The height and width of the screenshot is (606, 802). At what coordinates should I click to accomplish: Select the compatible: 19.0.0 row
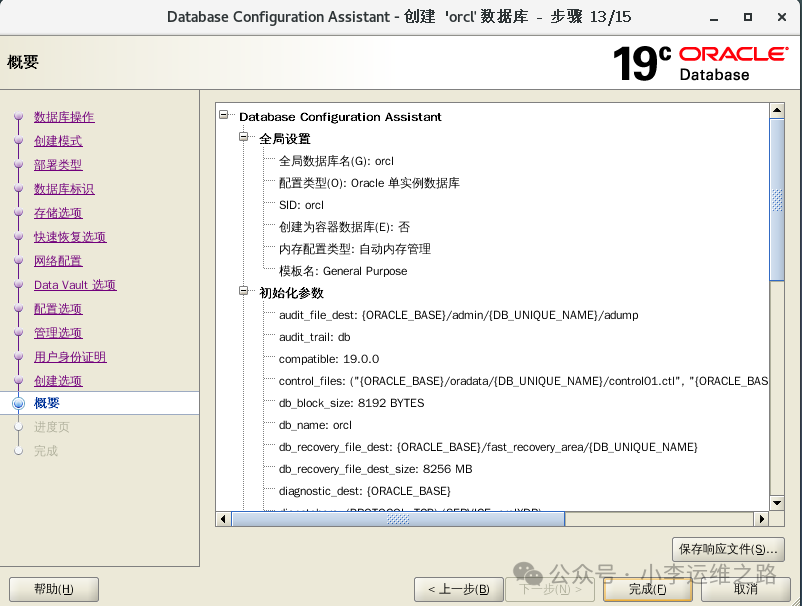(x=329, y=359)
